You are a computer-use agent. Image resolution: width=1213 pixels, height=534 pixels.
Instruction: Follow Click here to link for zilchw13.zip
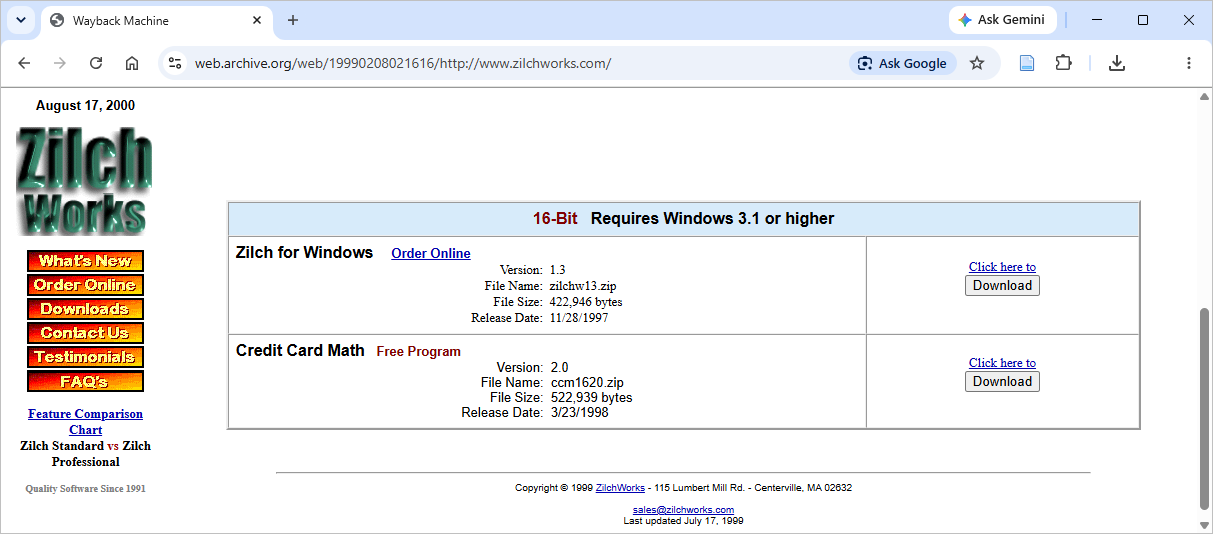1002,267
